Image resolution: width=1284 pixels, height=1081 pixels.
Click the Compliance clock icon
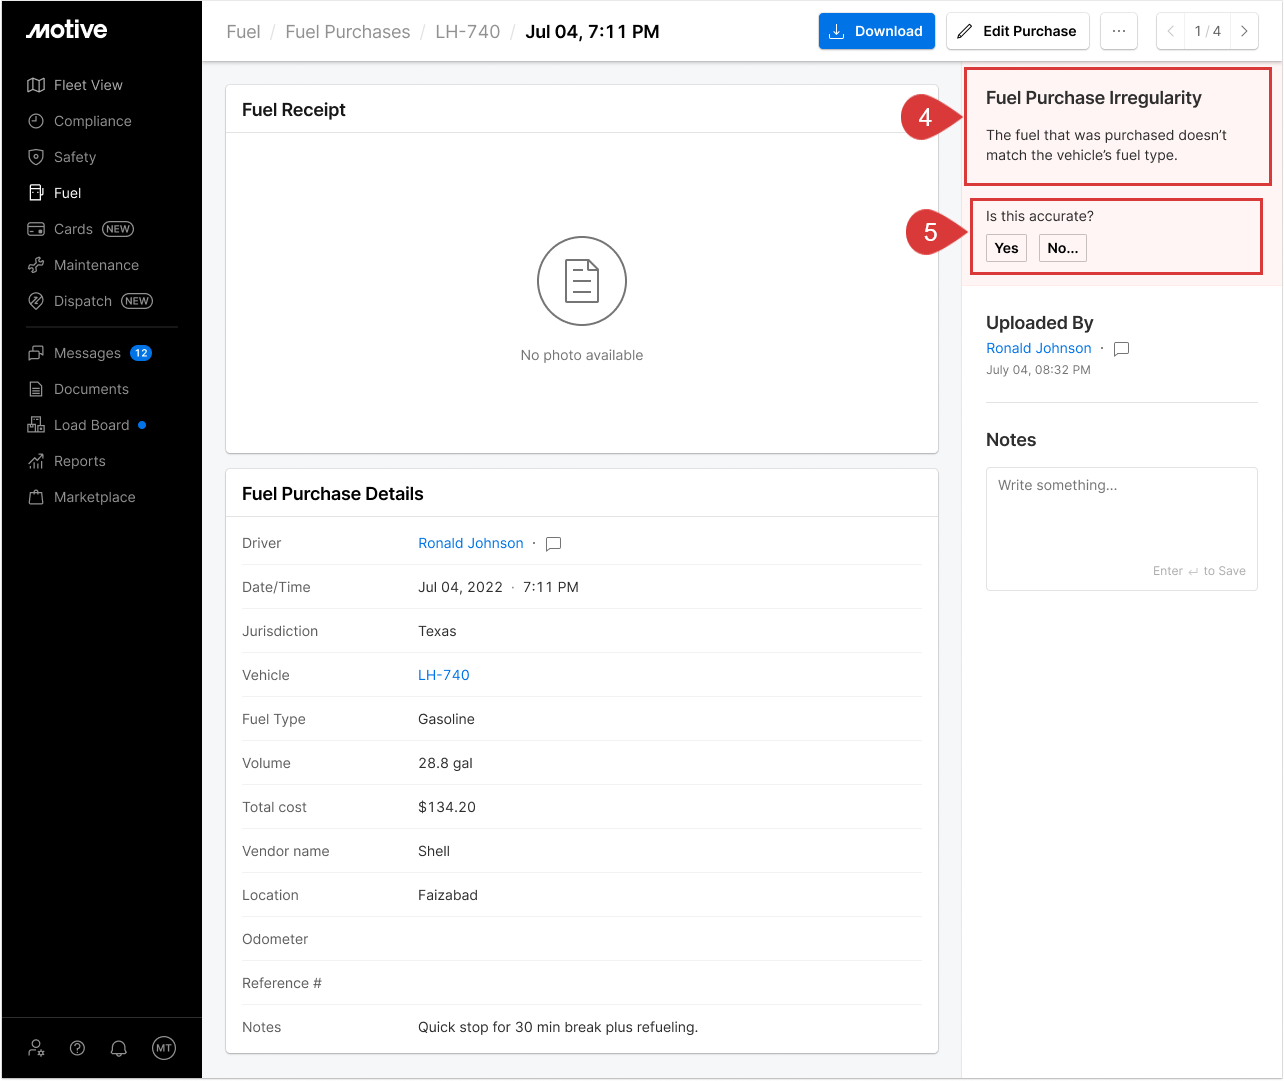pos(36,121)
